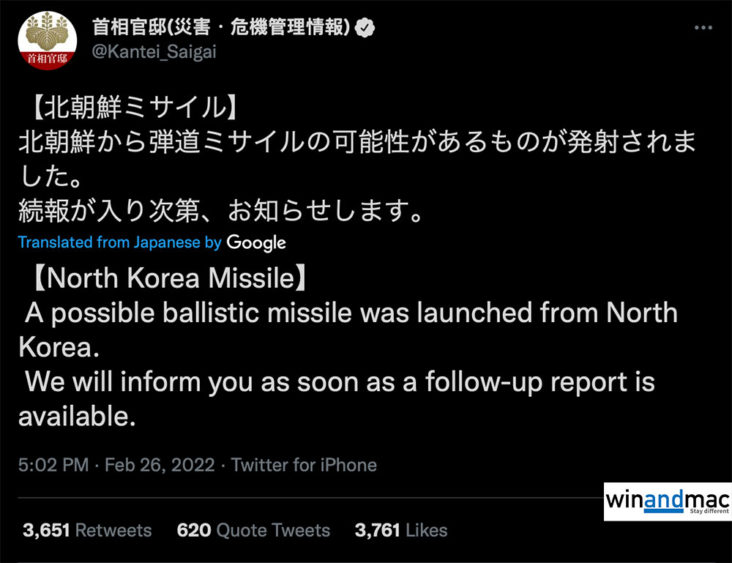Click "Translated from Japanese by" link
Image resolution: width=732 pixels, height=563 pixels.
(x=120, y=243)
